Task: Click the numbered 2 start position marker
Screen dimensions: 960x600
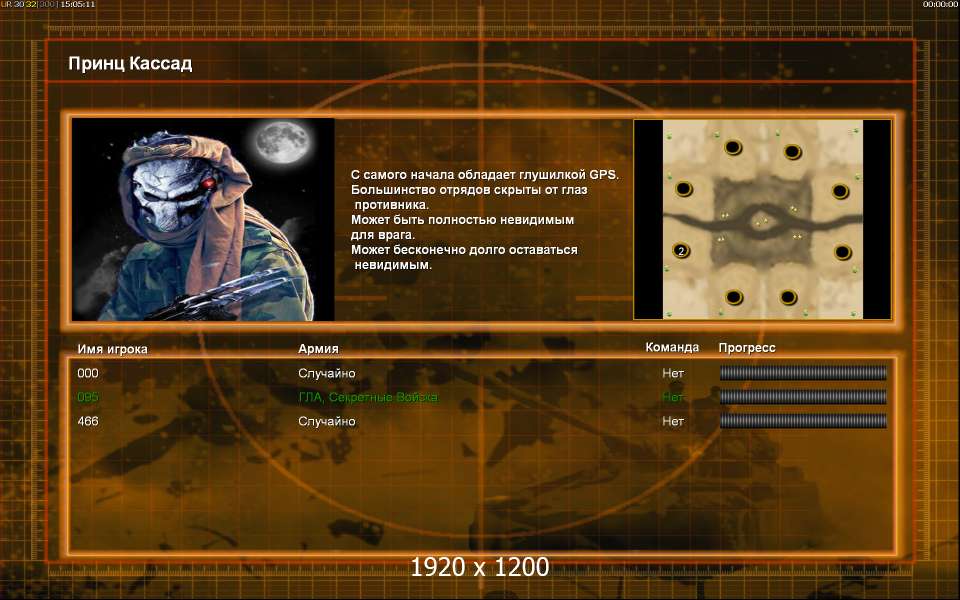Action: [681, 250]
